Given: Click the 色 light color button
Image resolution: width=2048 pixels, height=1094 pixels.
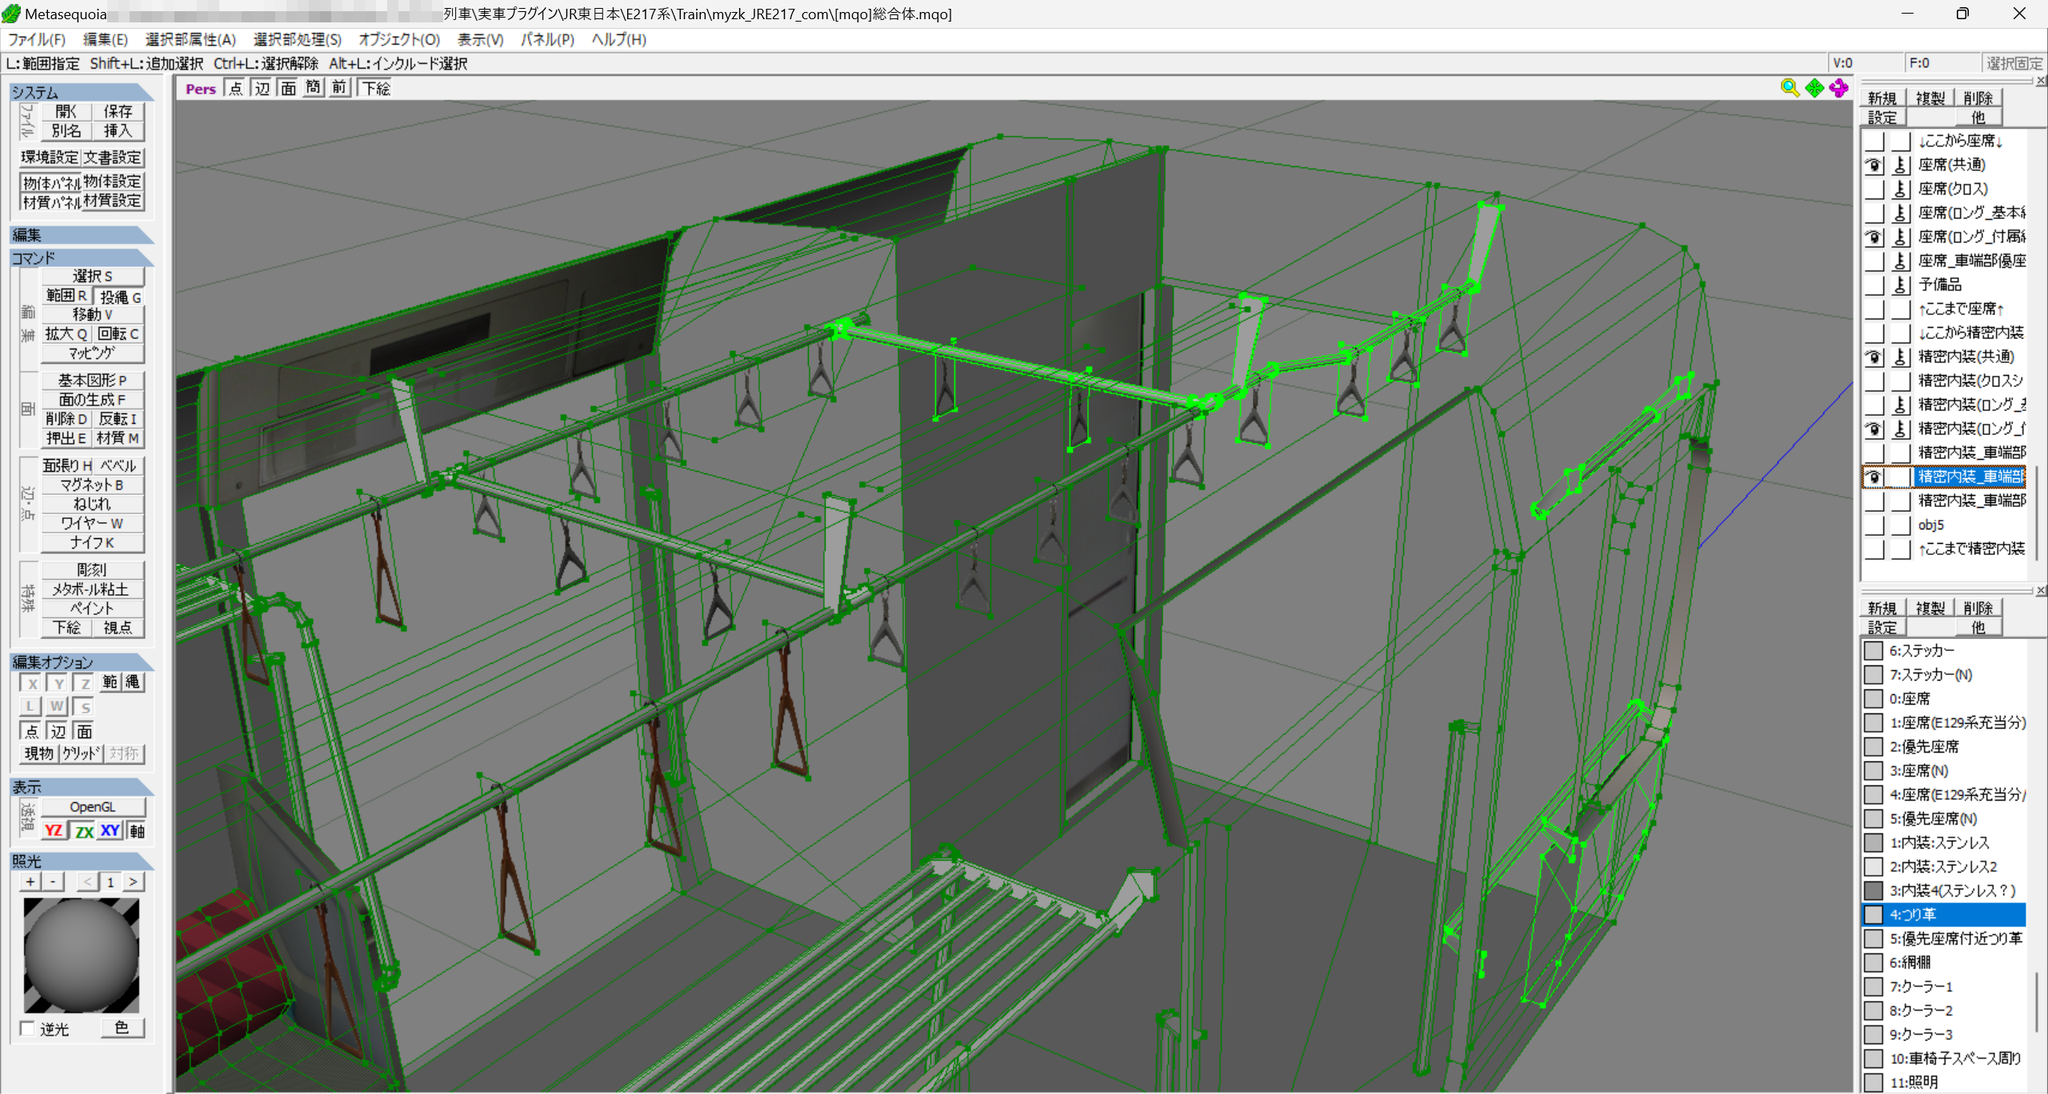Looking at the screenshot, I should coord(122,1028).
